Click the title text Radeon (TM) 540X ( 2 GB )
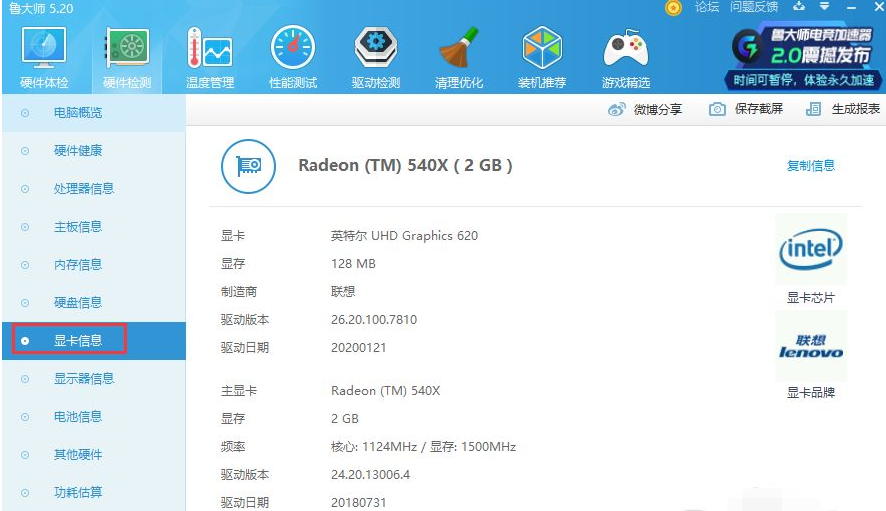This screenshot has width=886, height=511. coord(405,166)
